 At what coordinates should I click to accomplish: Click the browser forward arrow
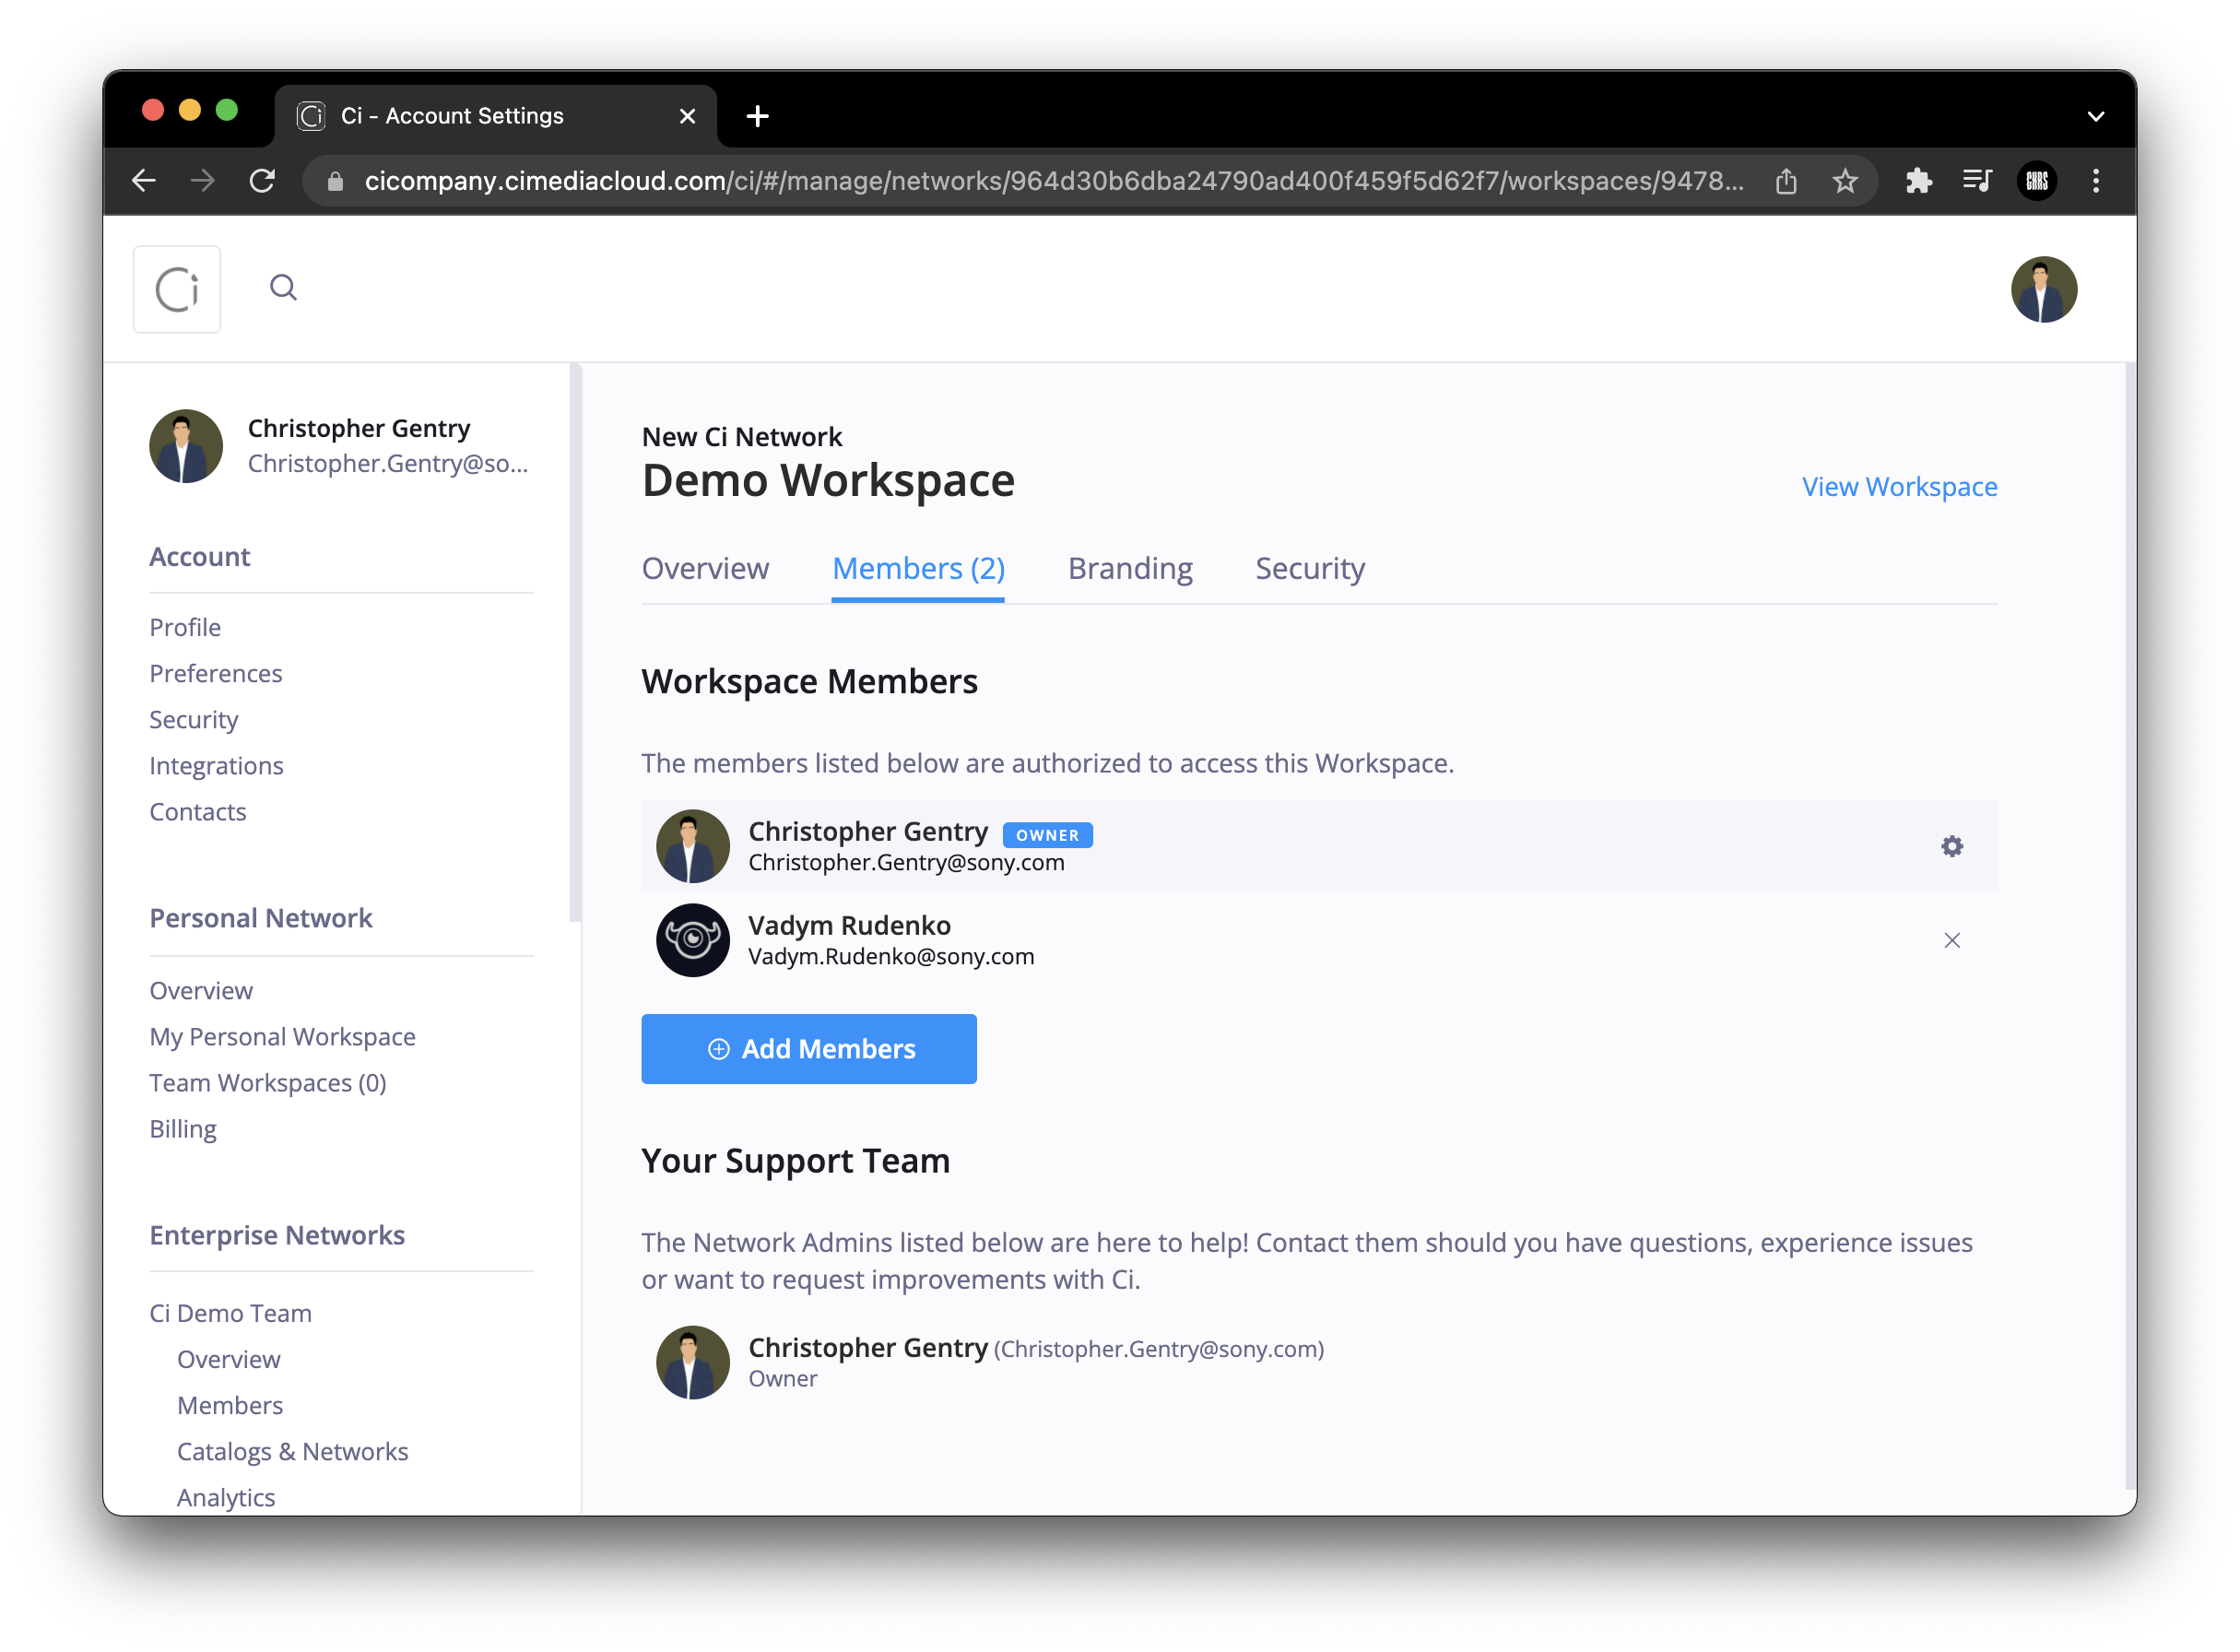tap(203, 181)
